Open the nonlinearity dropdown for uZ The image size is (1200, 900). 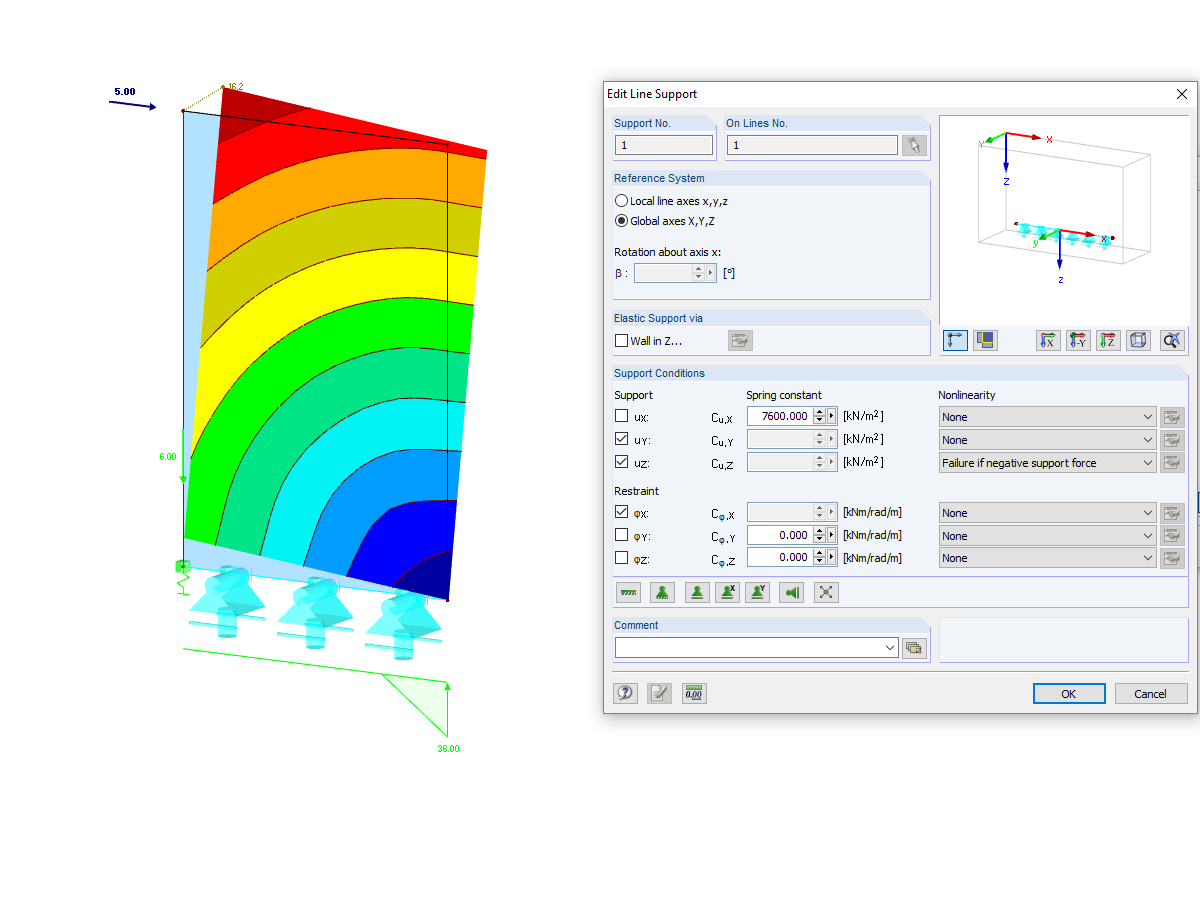1150,462
